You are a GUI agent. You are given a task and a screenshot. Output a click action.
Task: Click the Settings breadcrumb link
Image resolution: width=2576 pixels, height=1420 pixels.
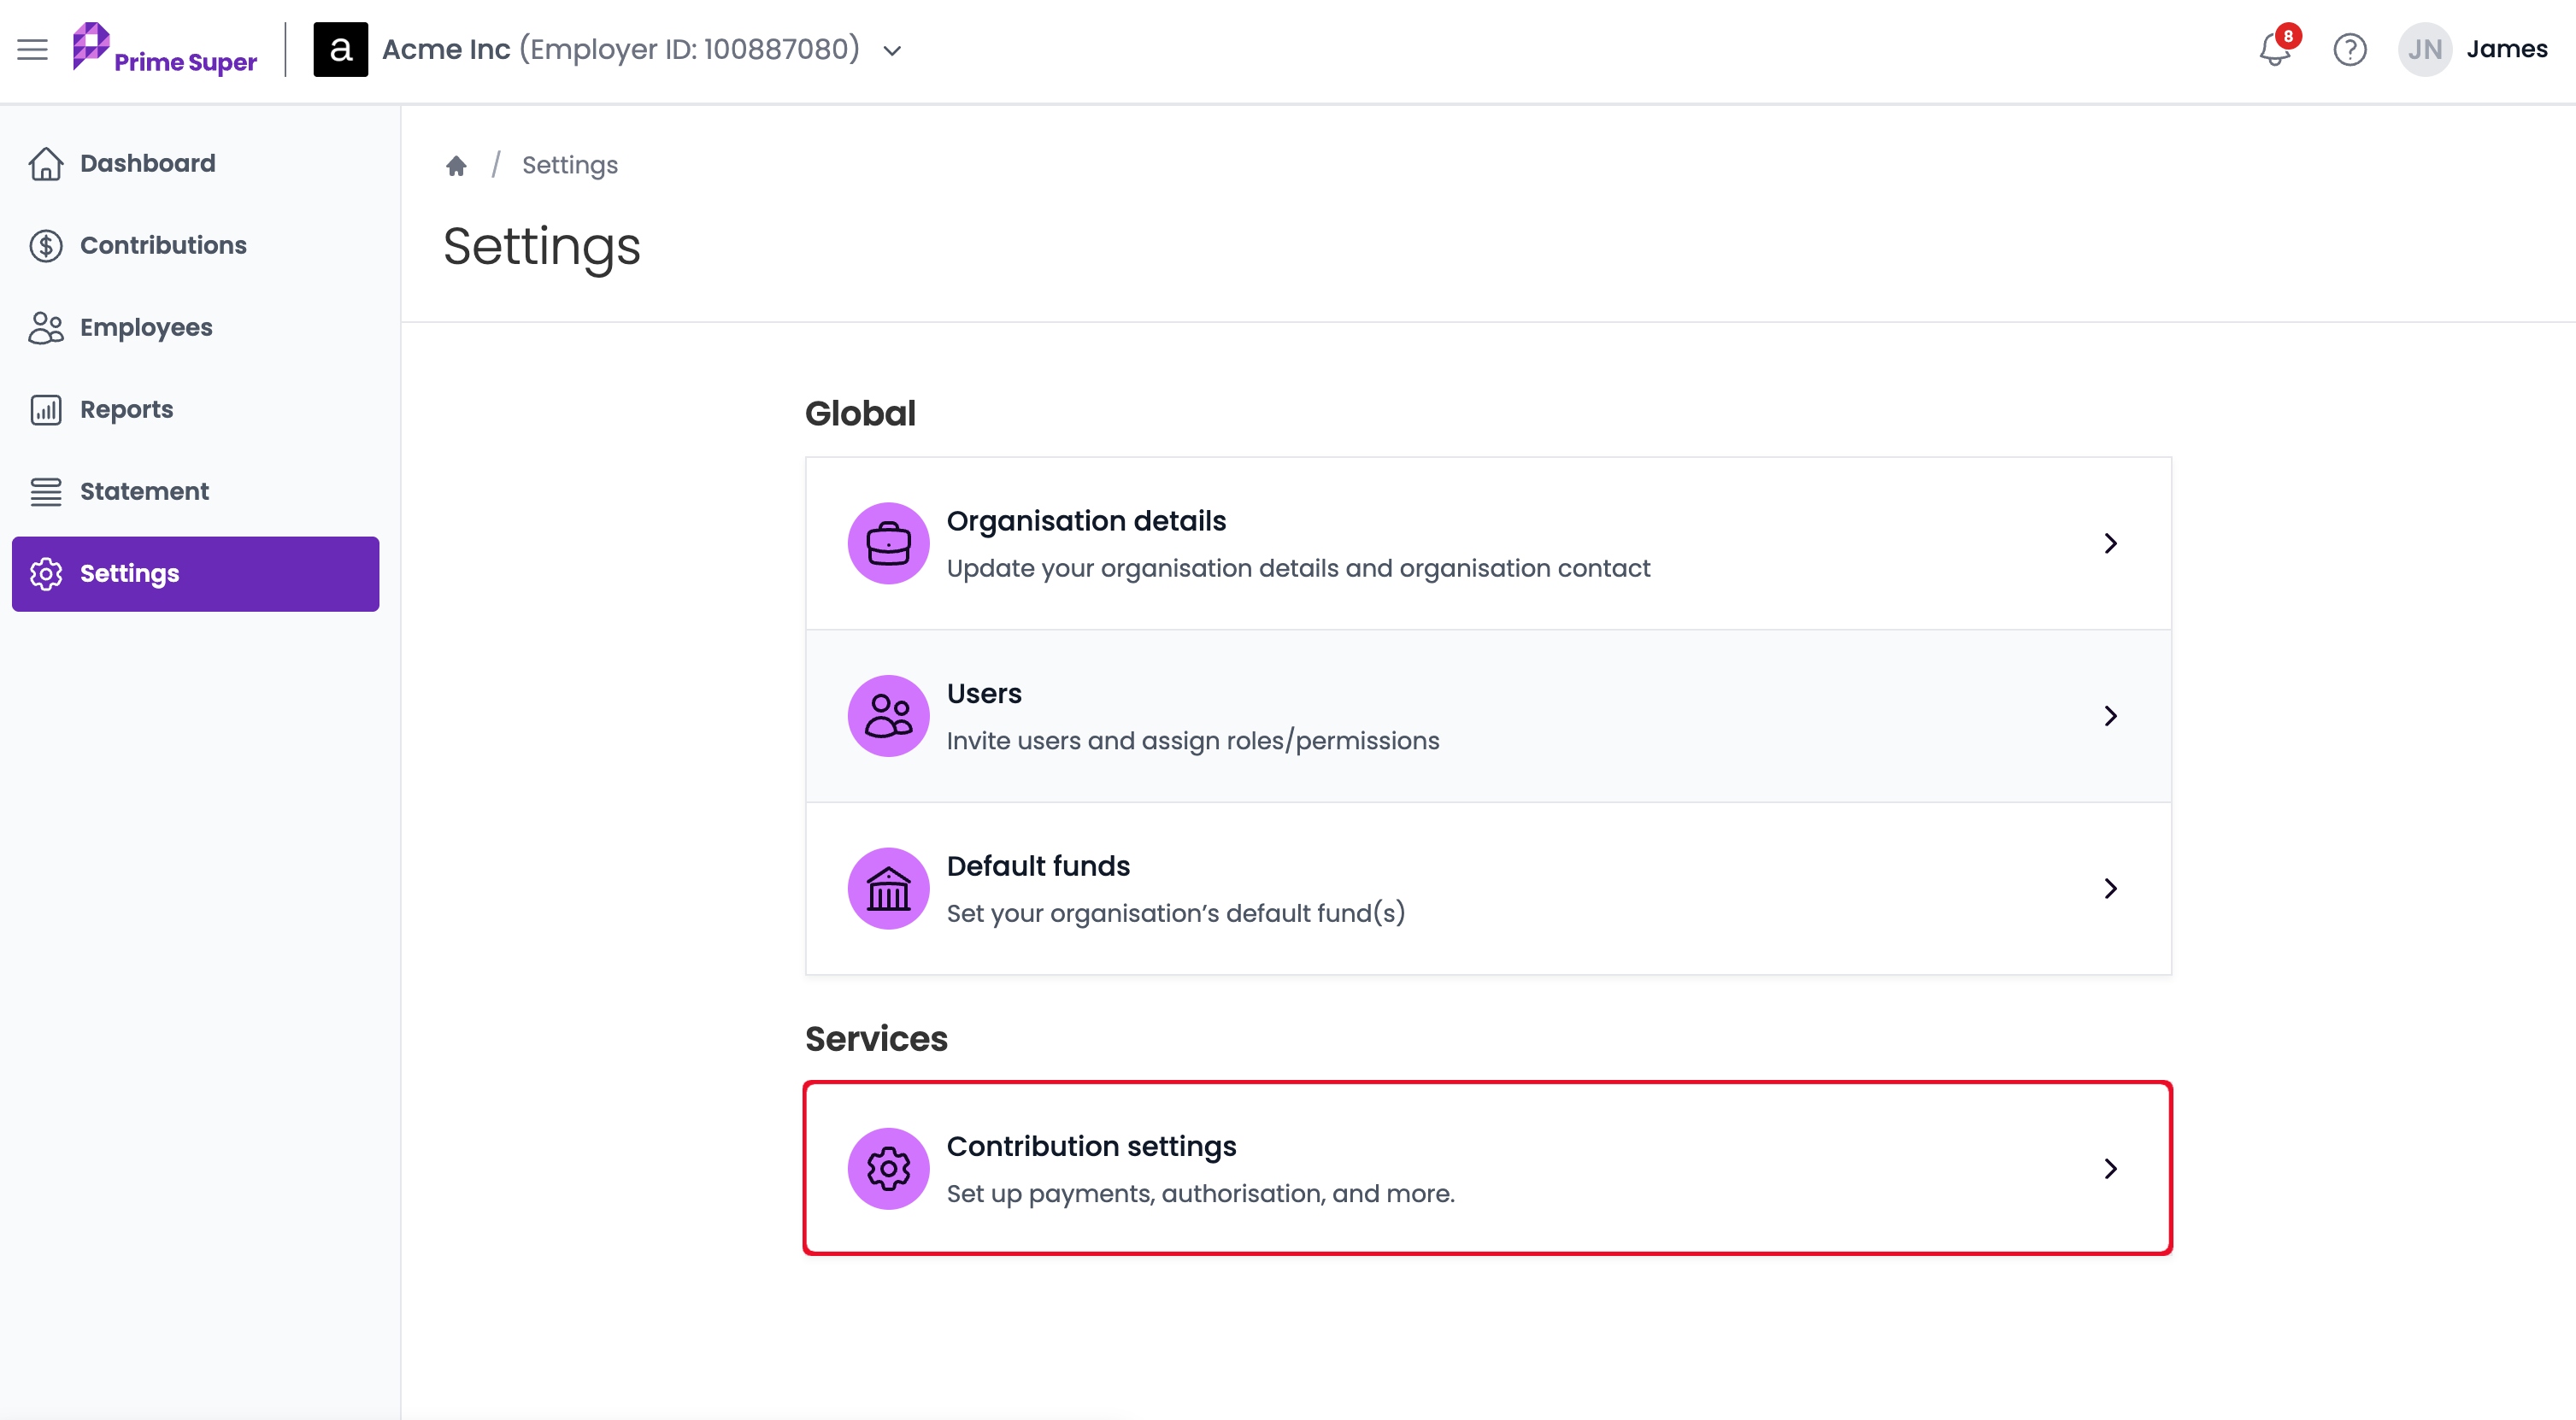tap(570, 165)
